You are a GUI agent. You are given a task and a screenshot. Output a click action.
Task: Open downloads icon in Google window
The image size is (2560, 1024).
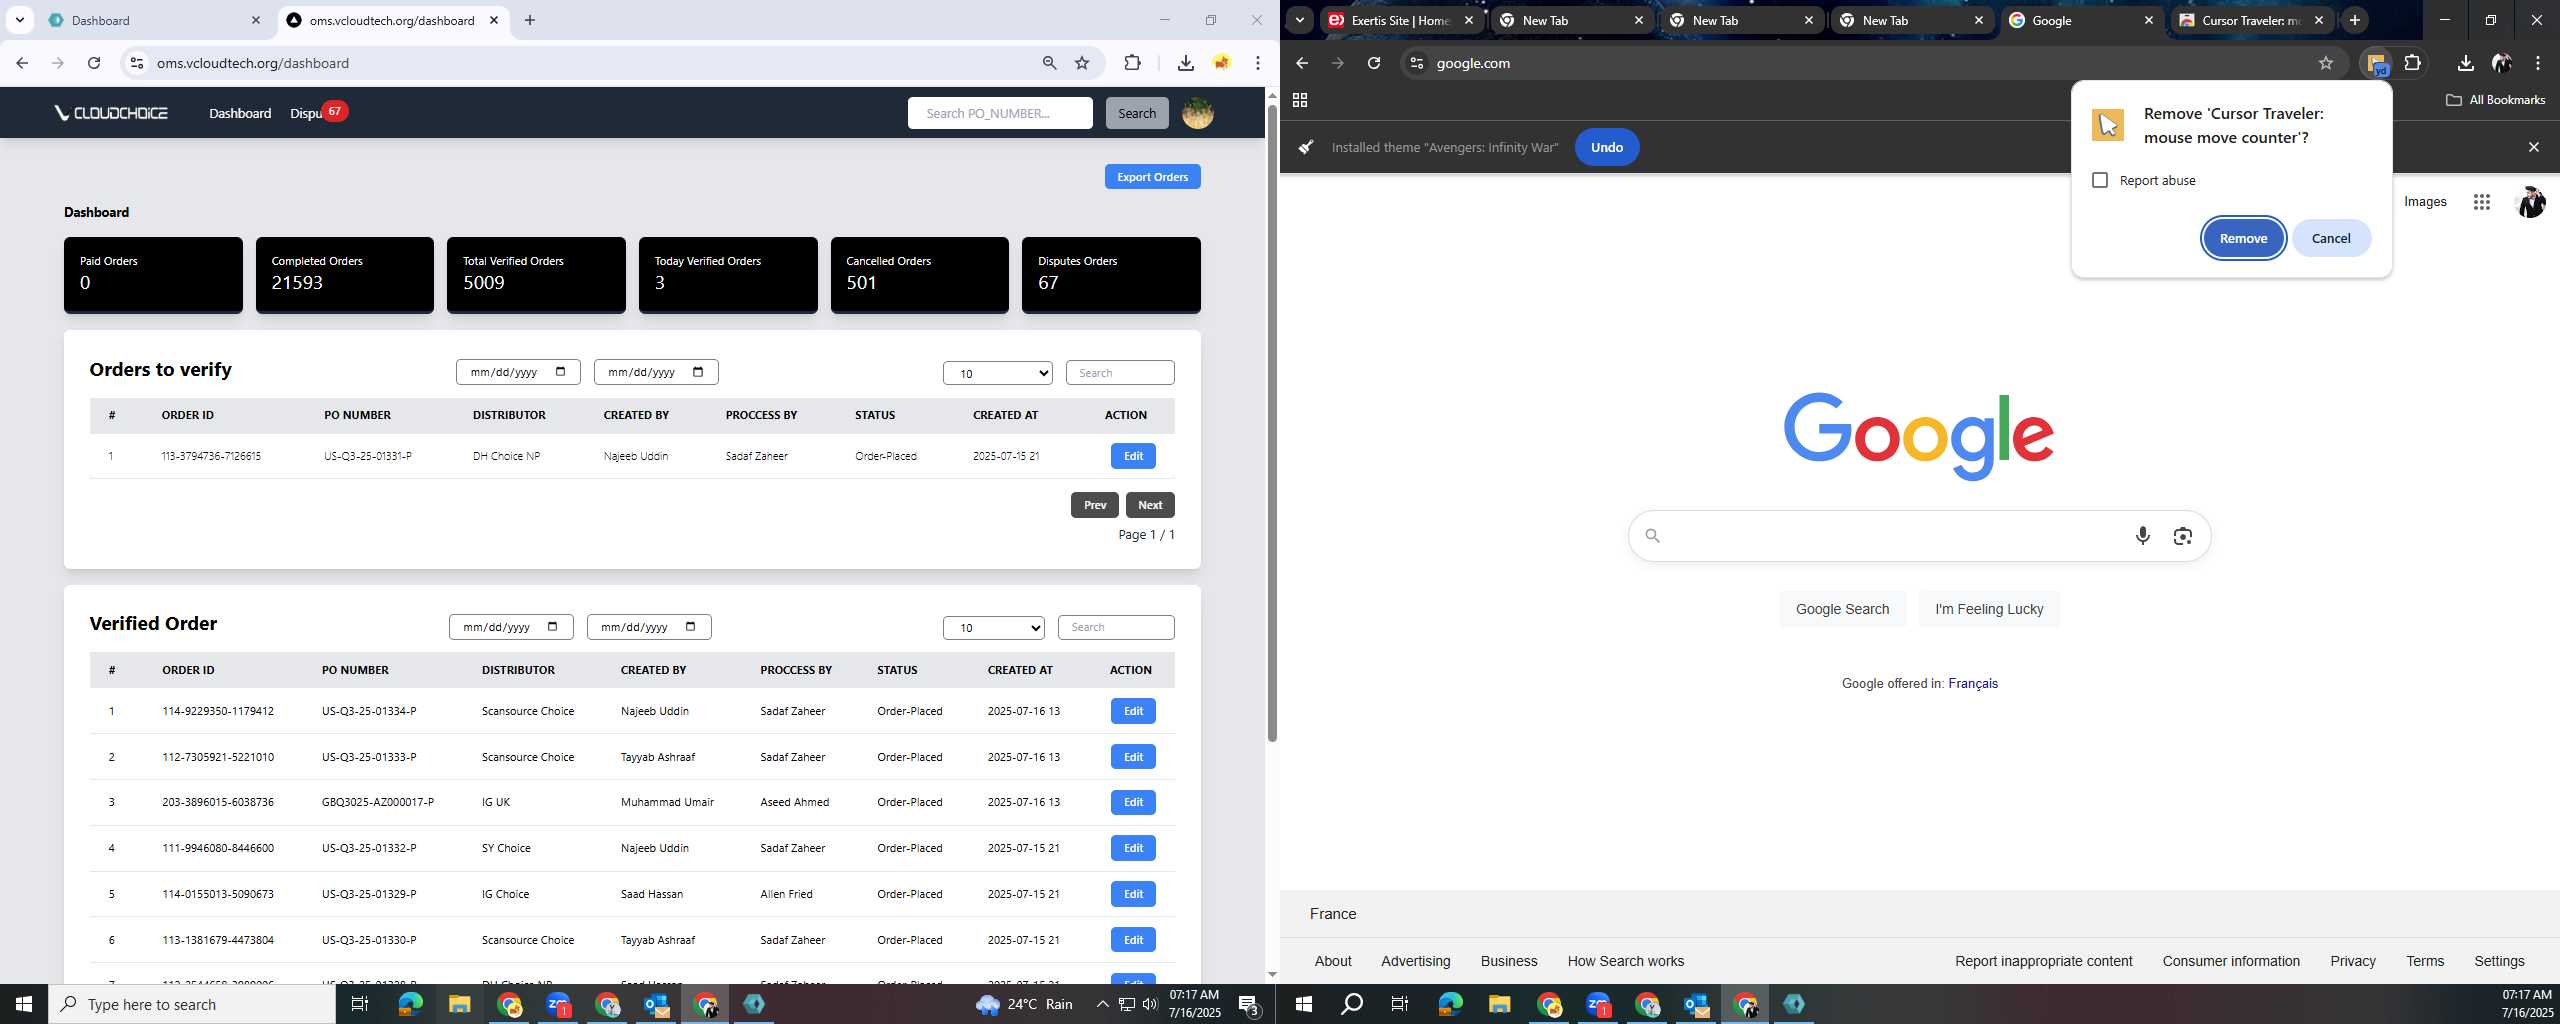click(2465, 63)
